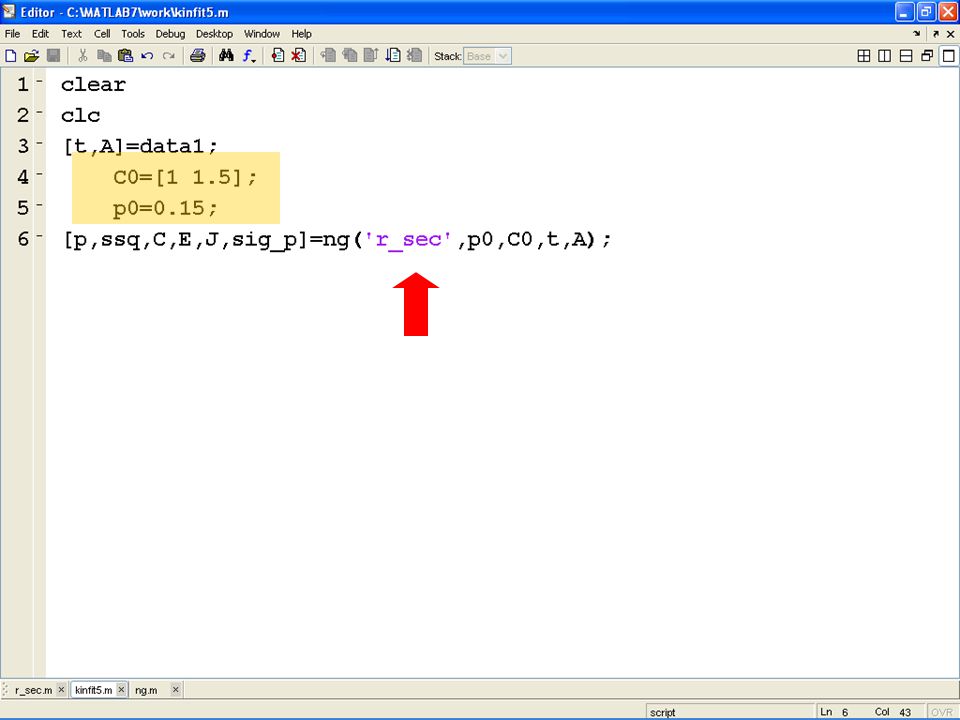This screenshot has width=960, height=720.
Task: Toggle breakpoint dash on line 6
Action: click(x=39, y=236)
